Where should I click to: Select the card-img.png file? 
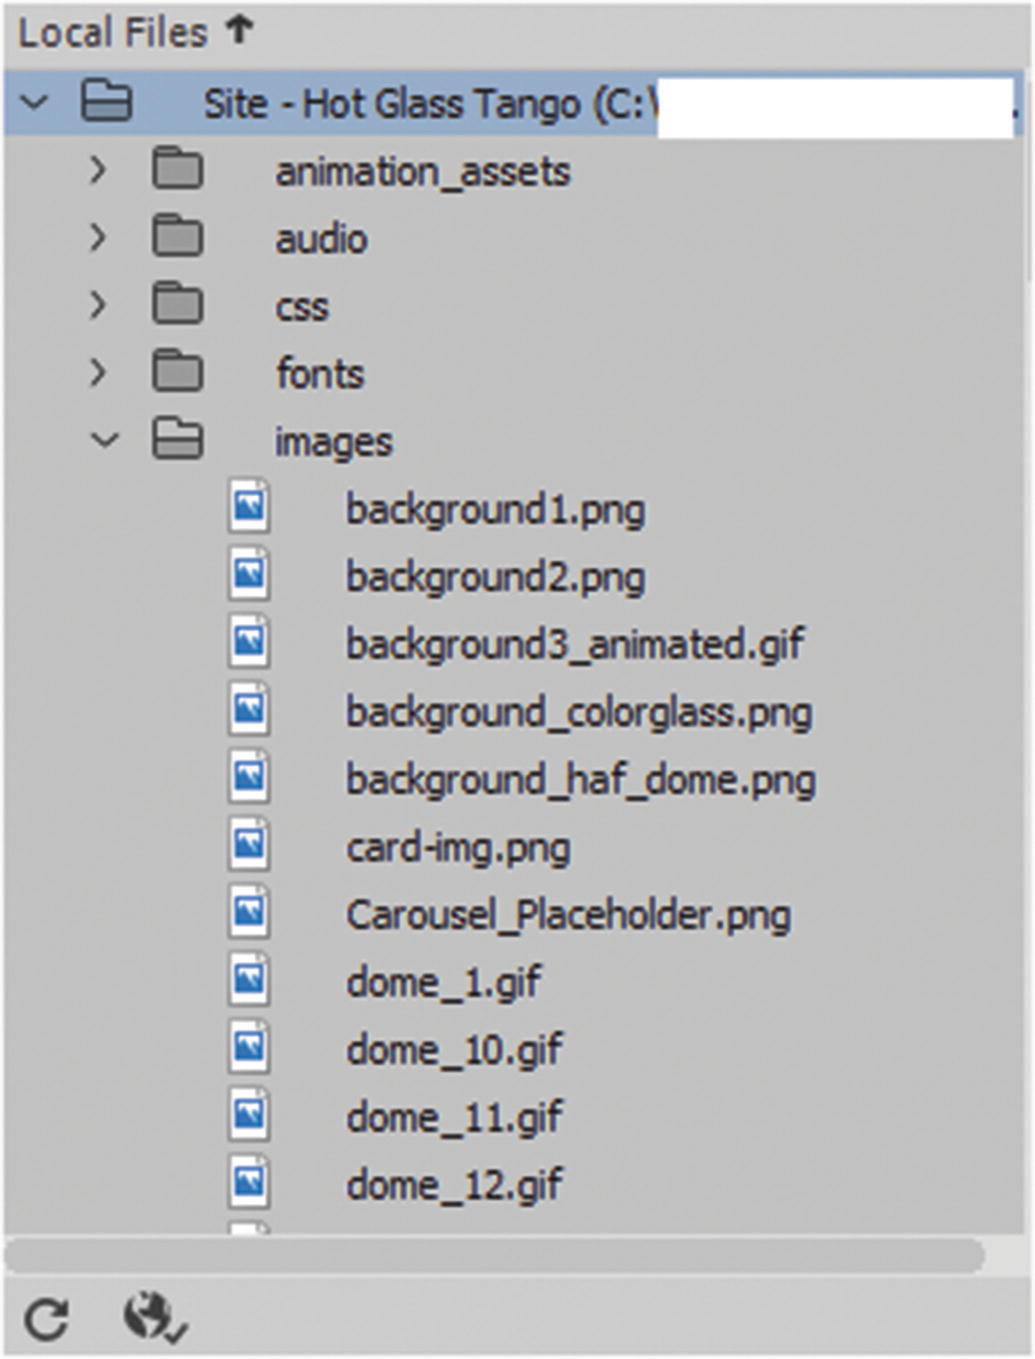pos(458,847)
